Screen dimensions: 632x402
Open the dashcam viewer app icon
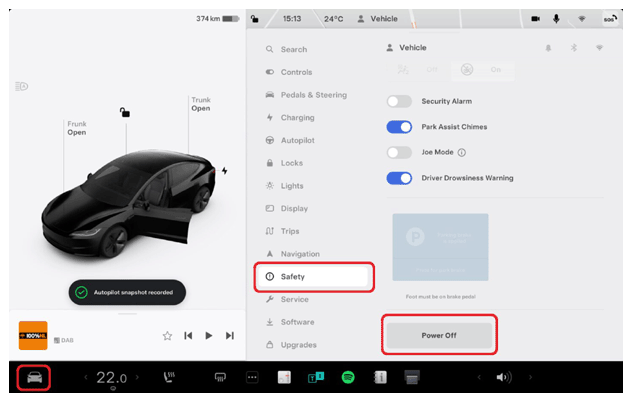[412, 377]
